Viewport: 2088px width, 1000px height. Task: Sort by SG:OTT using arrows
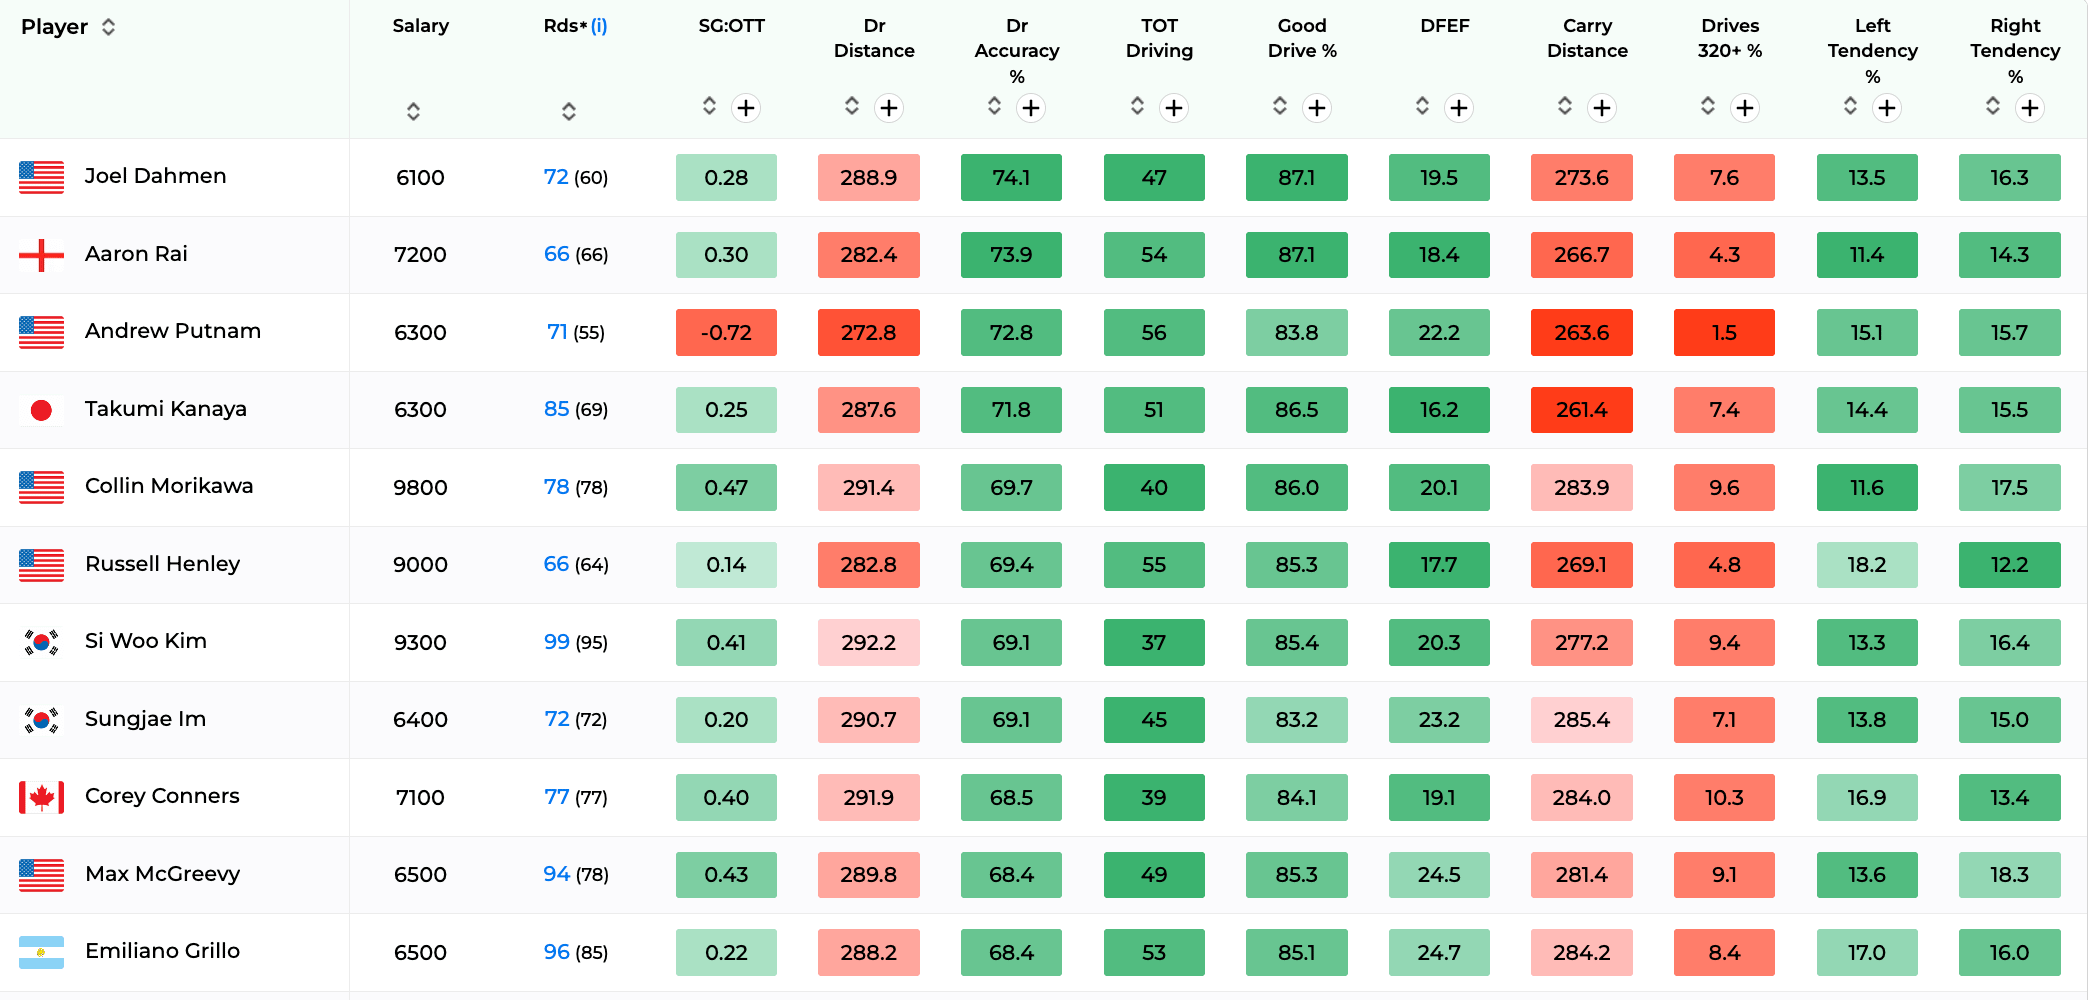(709, 106)
